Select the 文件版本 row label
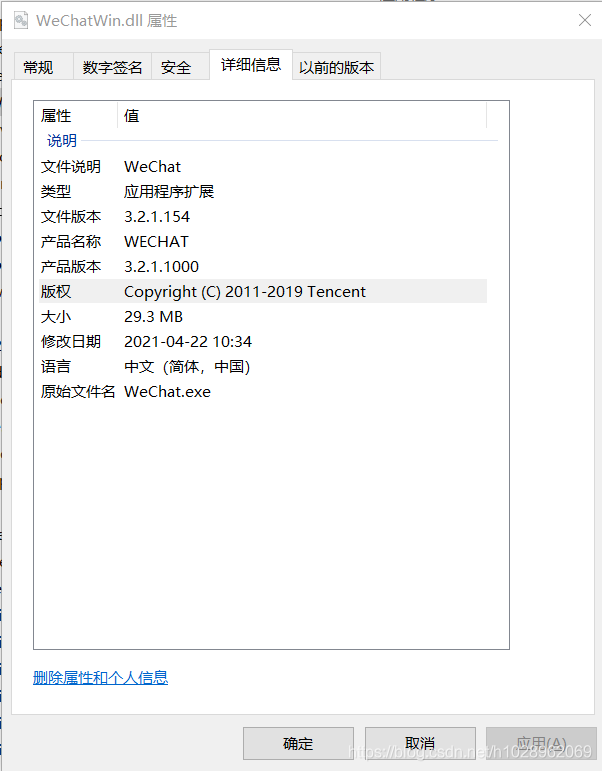 tap(71, 216)
